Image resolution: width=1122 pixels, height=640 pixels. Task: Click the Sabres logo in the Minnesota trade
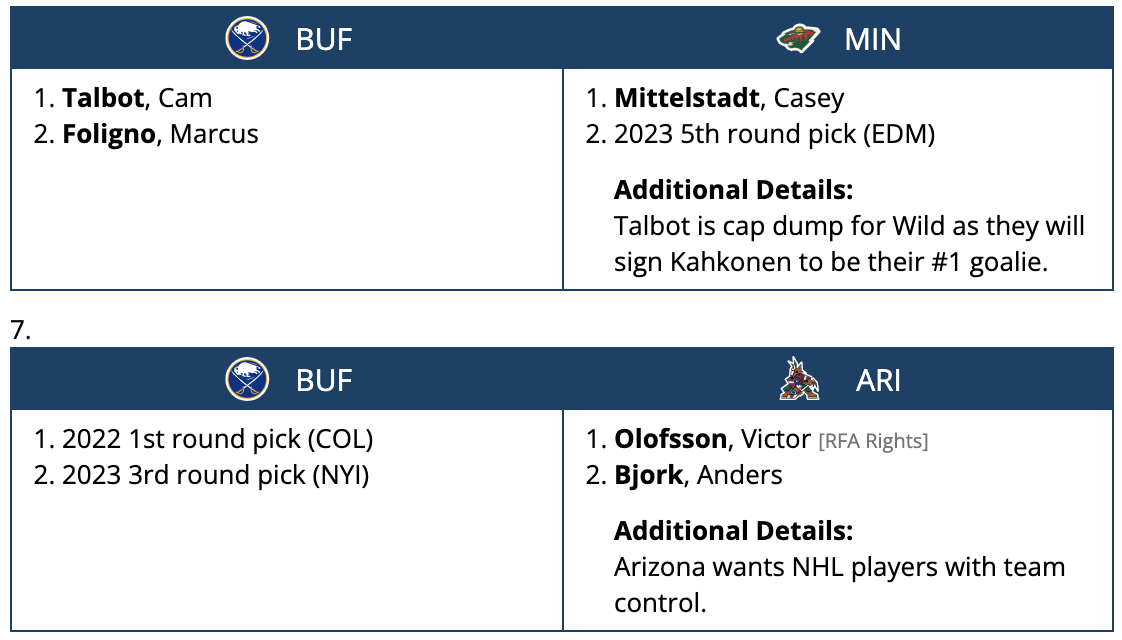point(246,39)
